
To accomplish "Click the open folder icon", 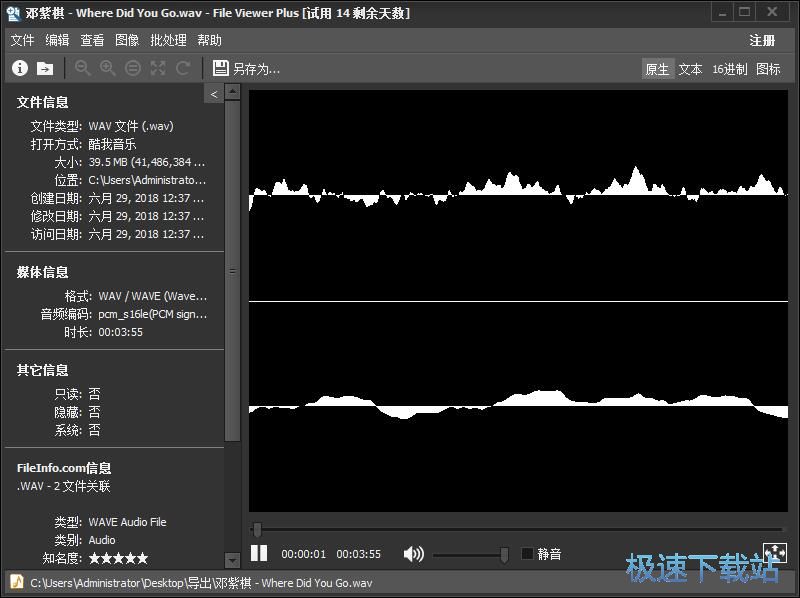I will (45, 68).
